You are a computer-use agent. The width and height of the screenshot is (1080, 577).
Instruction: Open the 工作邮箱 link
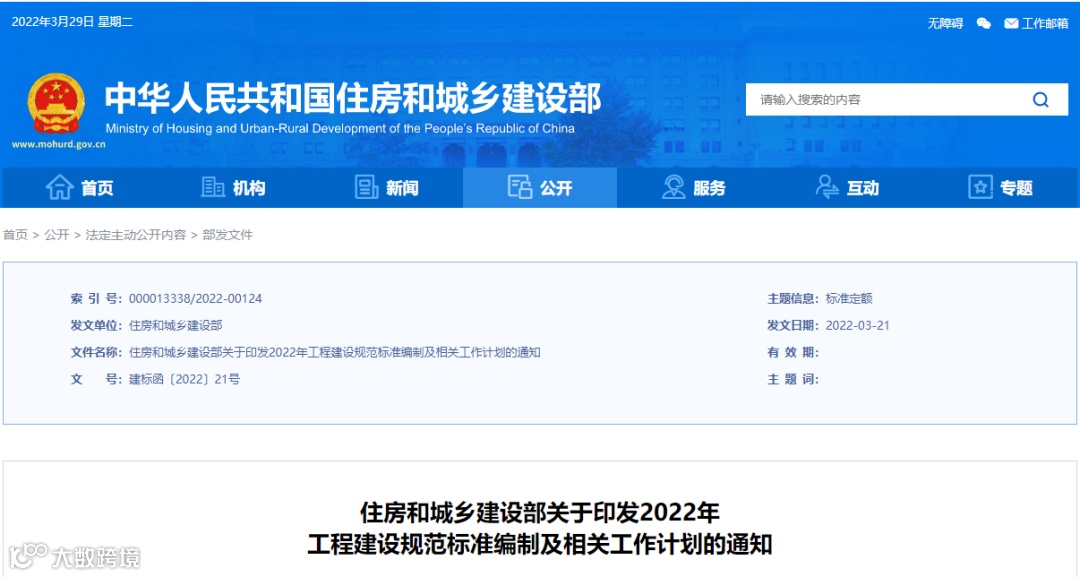tap(1045, 23)
